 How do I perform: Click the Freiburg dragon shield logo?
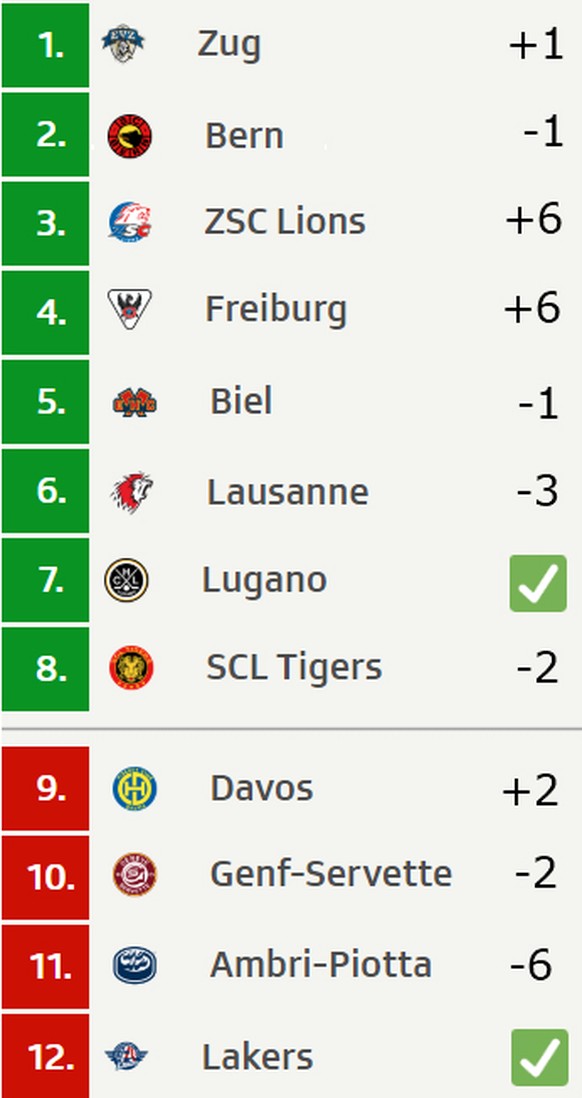click(130, 309)
